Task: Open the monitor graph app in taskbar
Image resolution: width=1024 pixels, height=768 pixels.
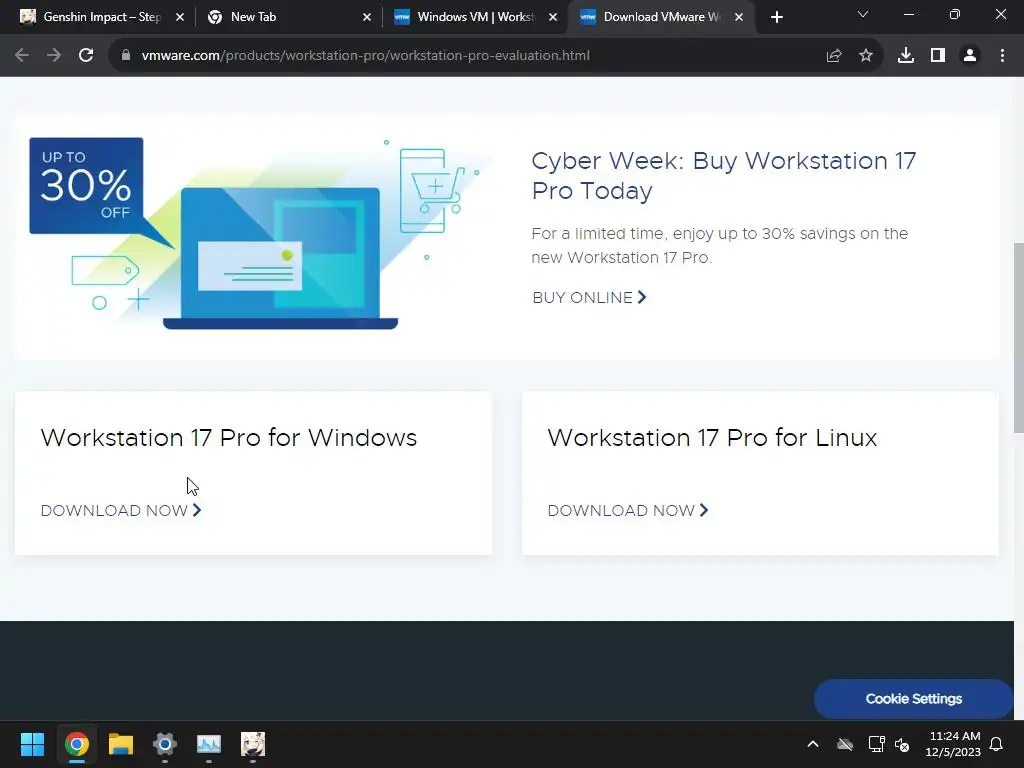Action: [209, 744]
